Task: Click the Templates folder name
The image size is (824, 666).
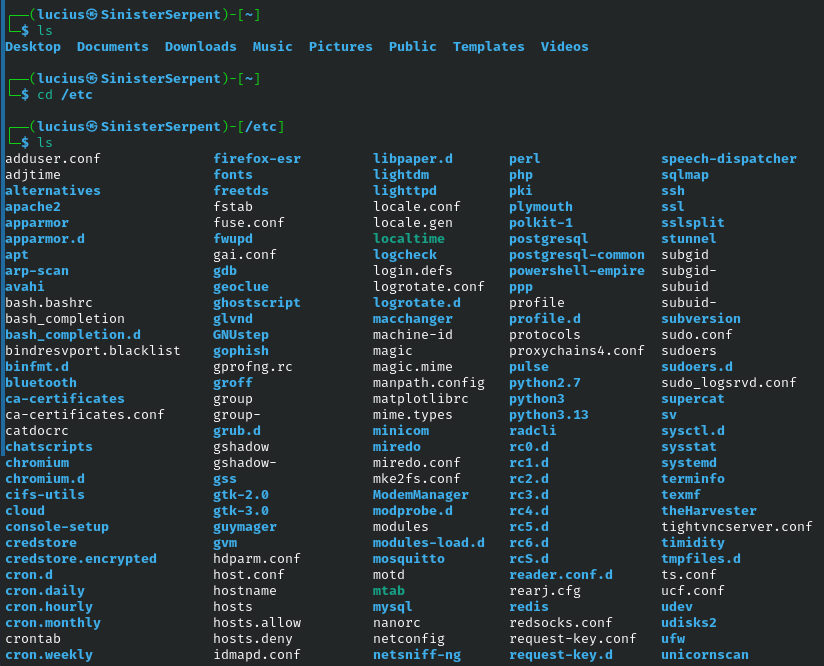Action: click(488, 47)
